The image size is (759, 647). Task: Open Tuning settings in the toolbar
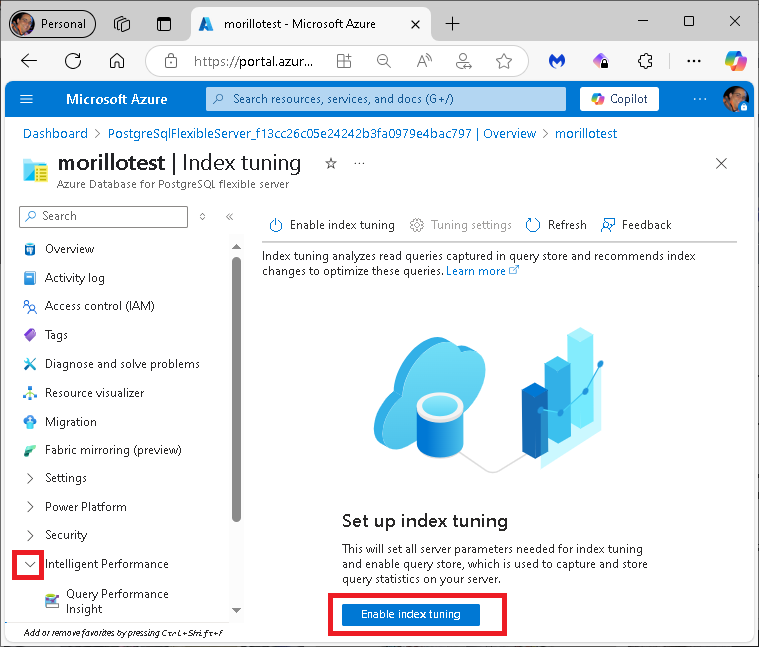coord(461,225)
